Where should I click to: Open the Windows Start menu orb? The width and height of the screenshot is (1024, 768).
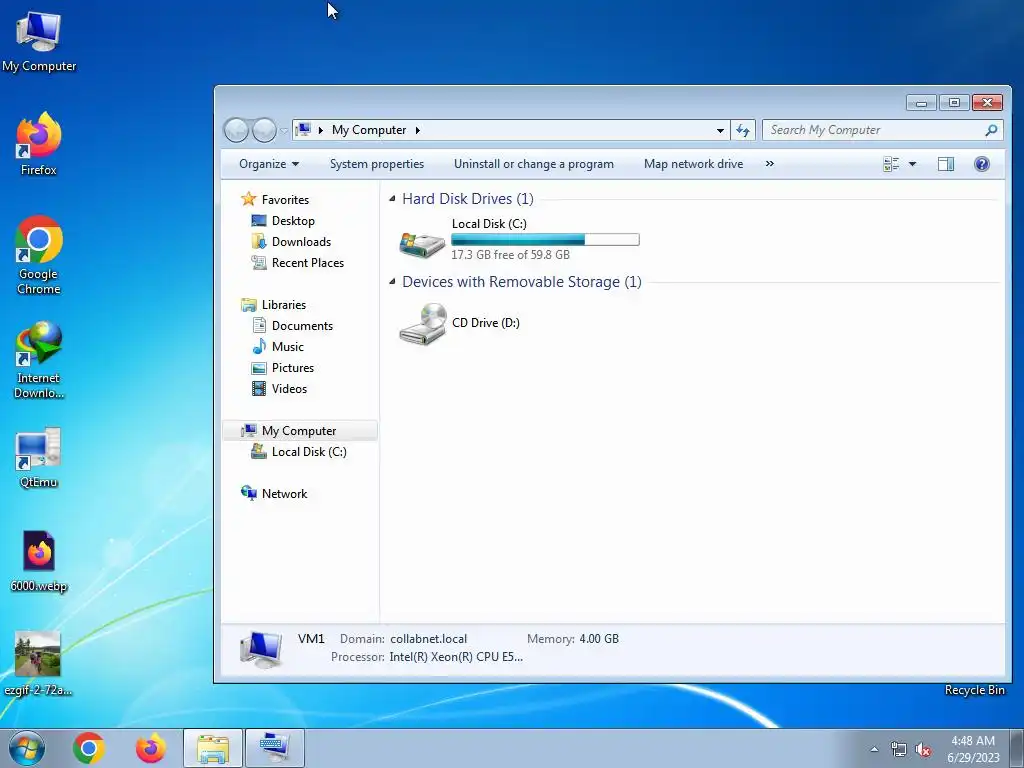tap(27, 748)
